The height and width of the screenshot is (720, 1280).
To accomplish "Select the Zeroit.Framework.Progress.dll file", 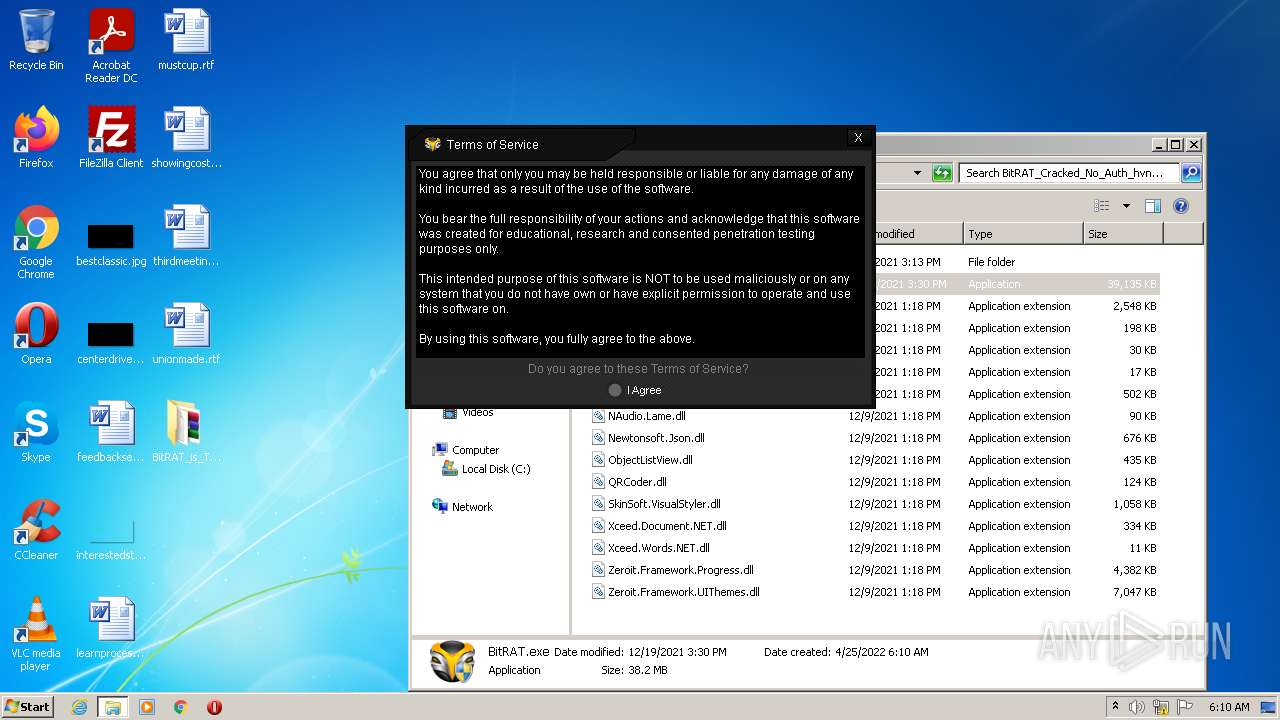I will (x=680, y=570).
